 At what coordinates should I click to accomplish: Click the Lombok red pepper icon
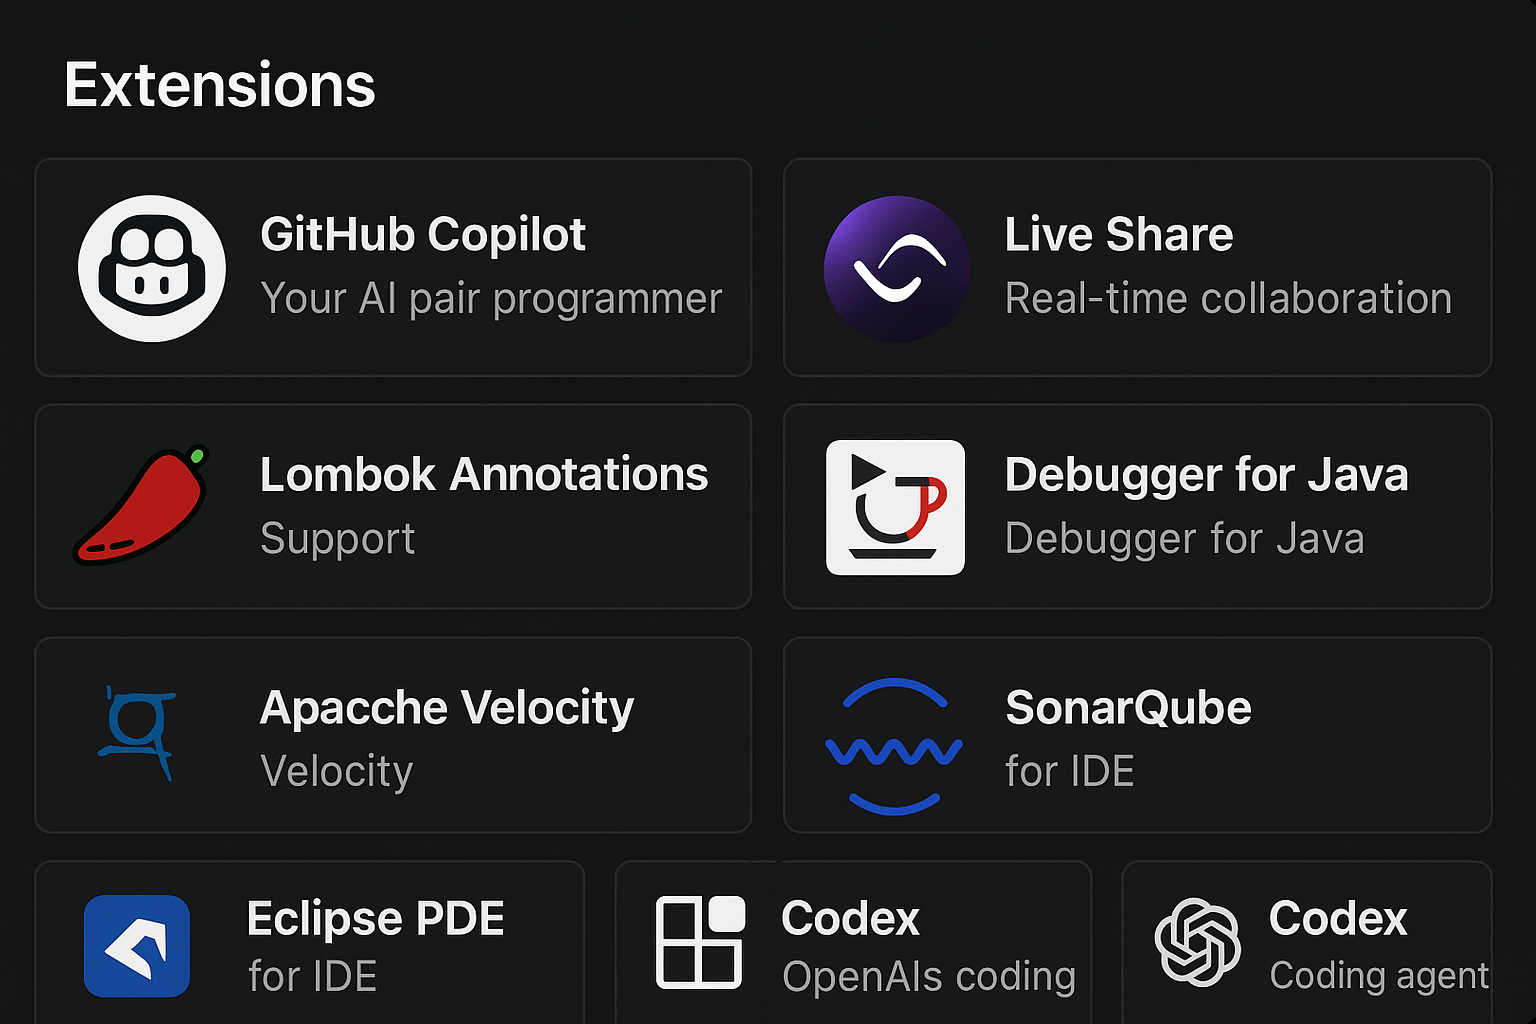tap(140, 507)
